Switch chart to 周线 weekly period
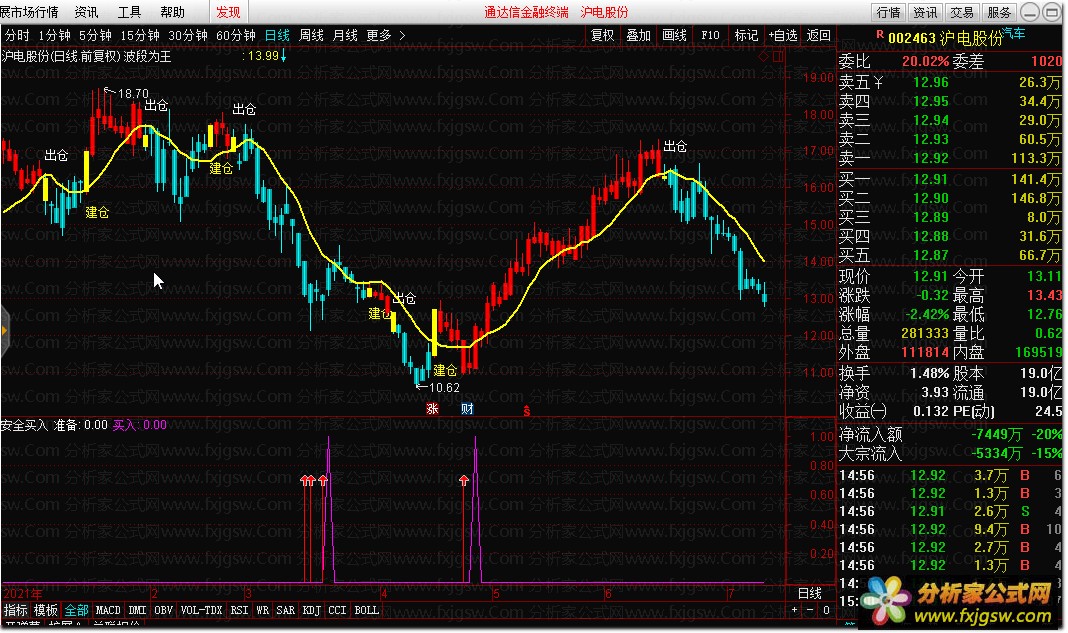This screenshot has height=633, width=1068. click(312, 35)
